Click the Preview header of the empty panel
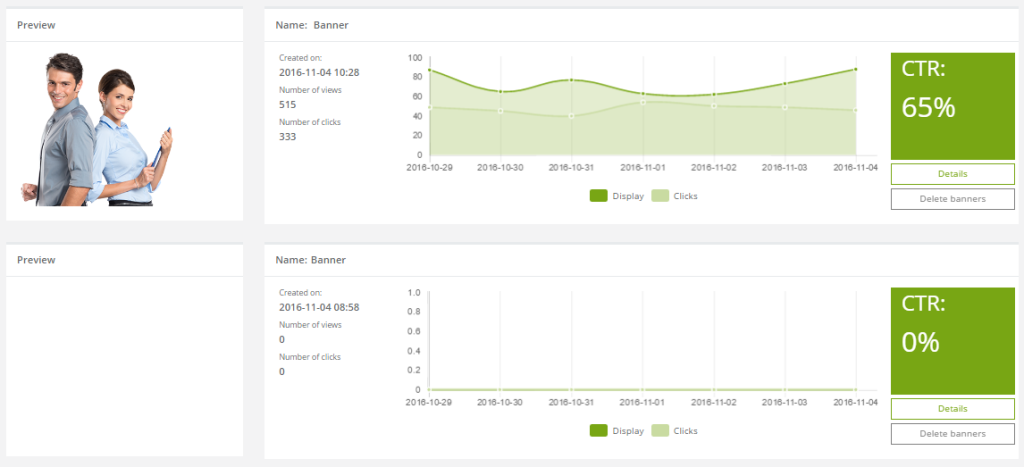The width and height of the screenshot is (1024, 467). point(36,260)
